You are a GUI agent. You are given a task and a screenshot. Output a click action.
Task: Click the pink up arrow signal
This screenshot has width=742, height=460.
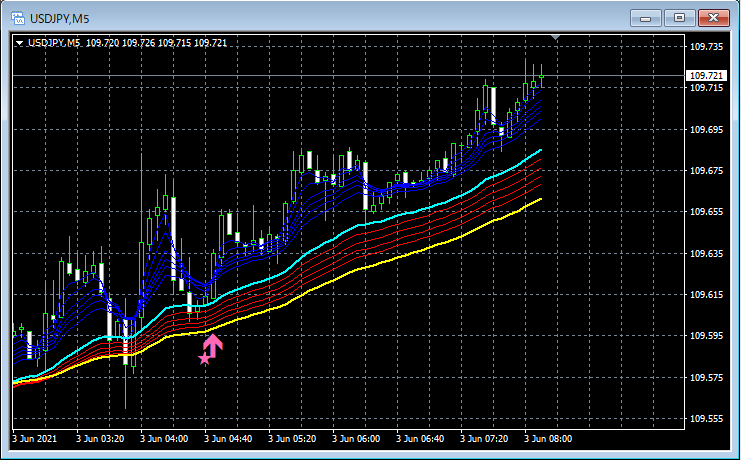[x=213, y=345]
